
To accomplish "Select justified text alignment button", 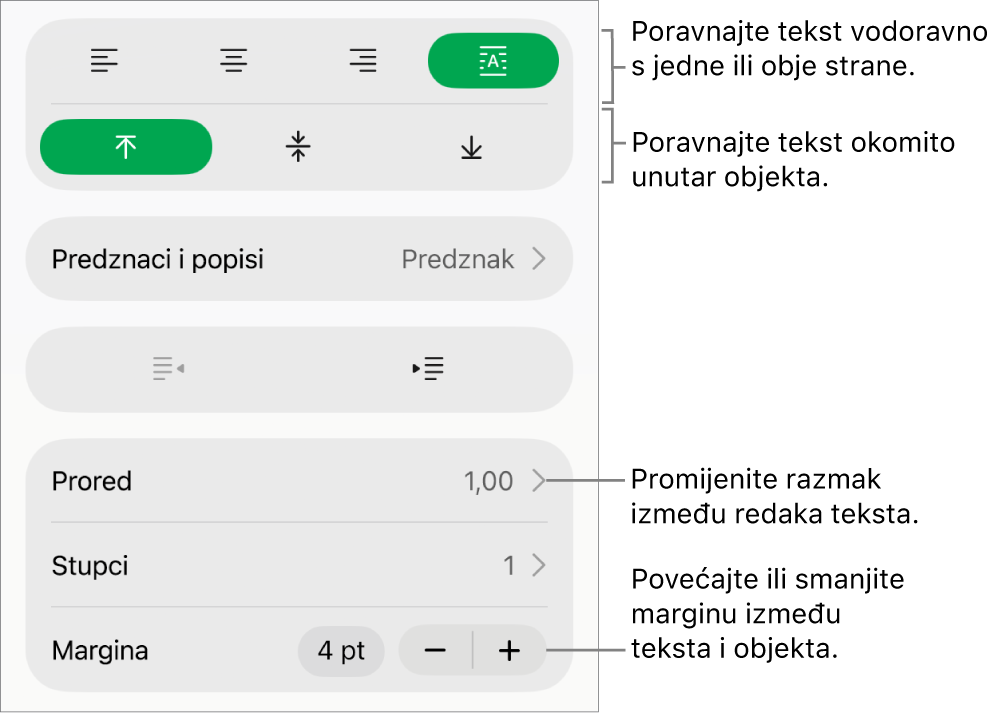I will coord(493,60).
